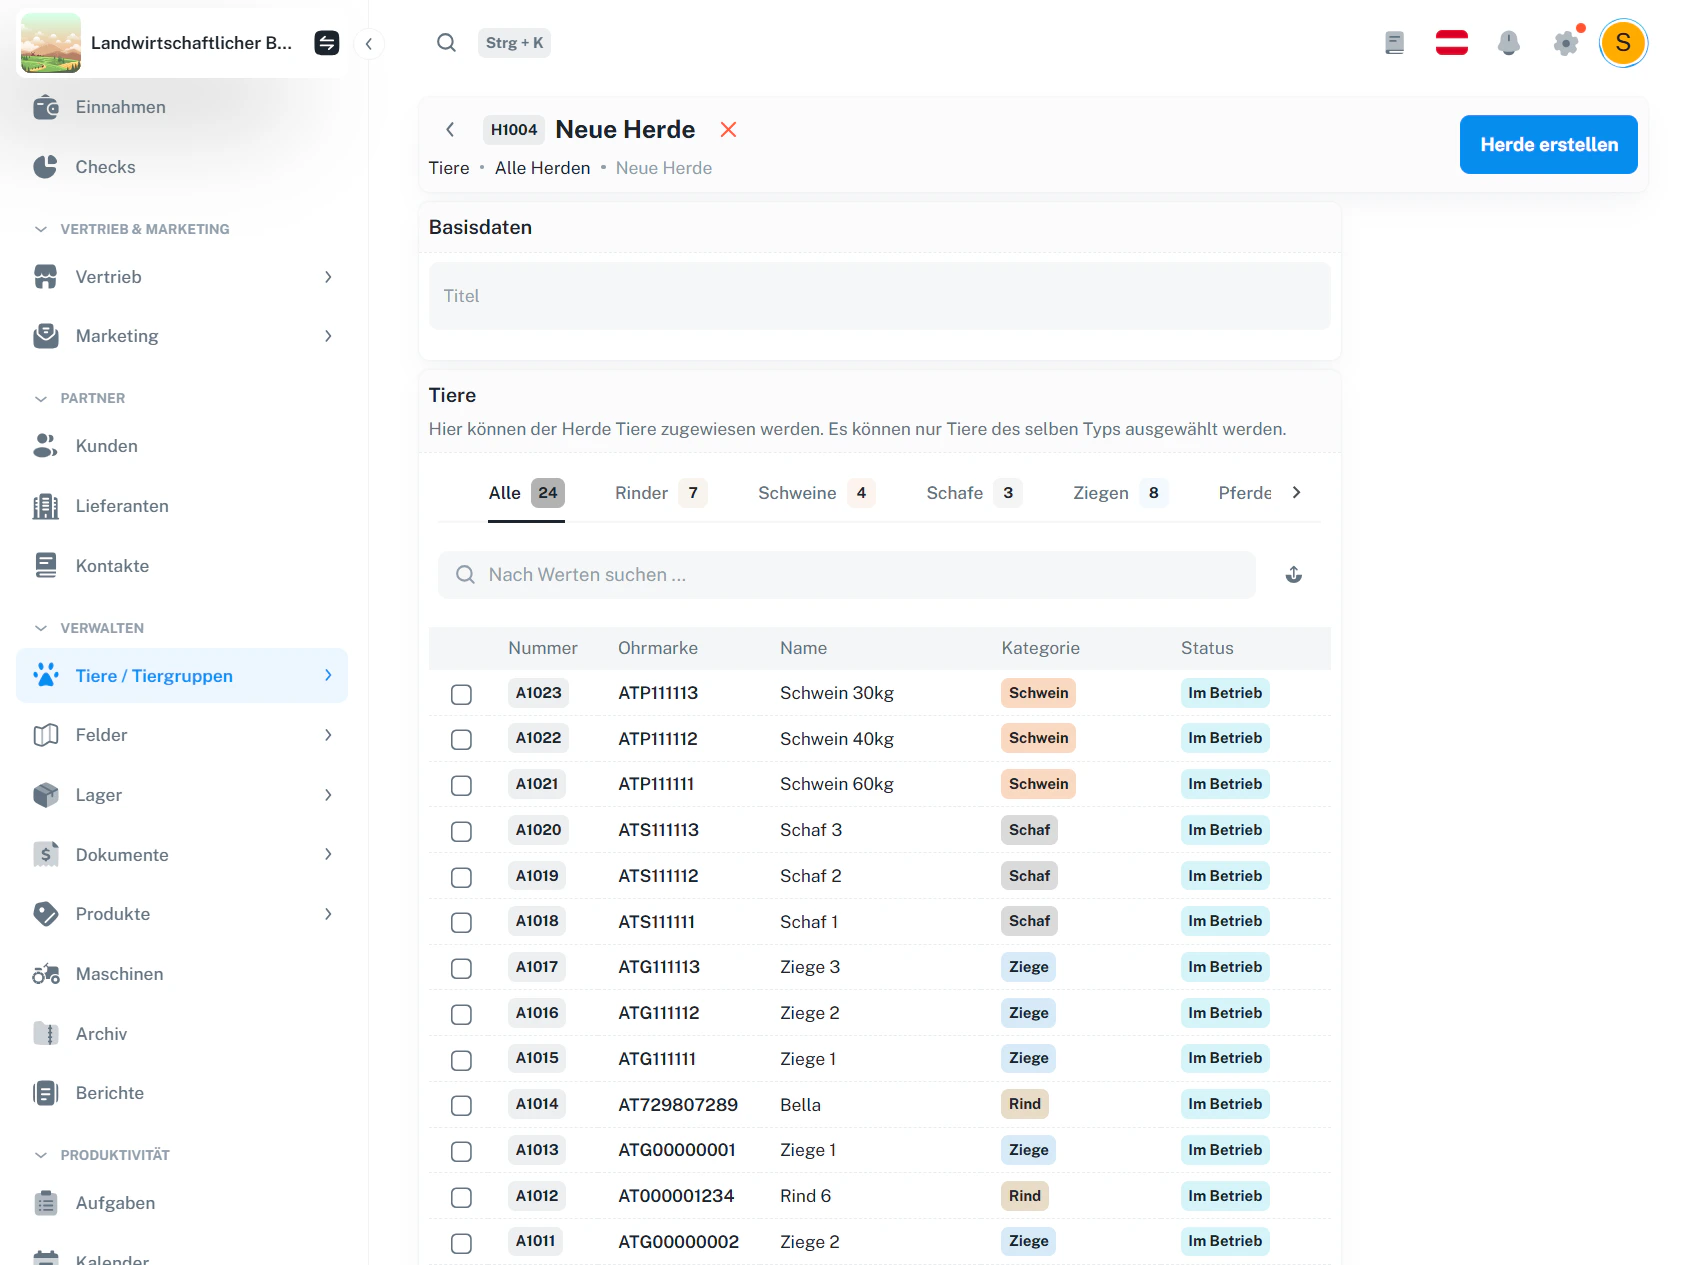
Task: Click the Kunden people icon
Action: tap(46, 446)
